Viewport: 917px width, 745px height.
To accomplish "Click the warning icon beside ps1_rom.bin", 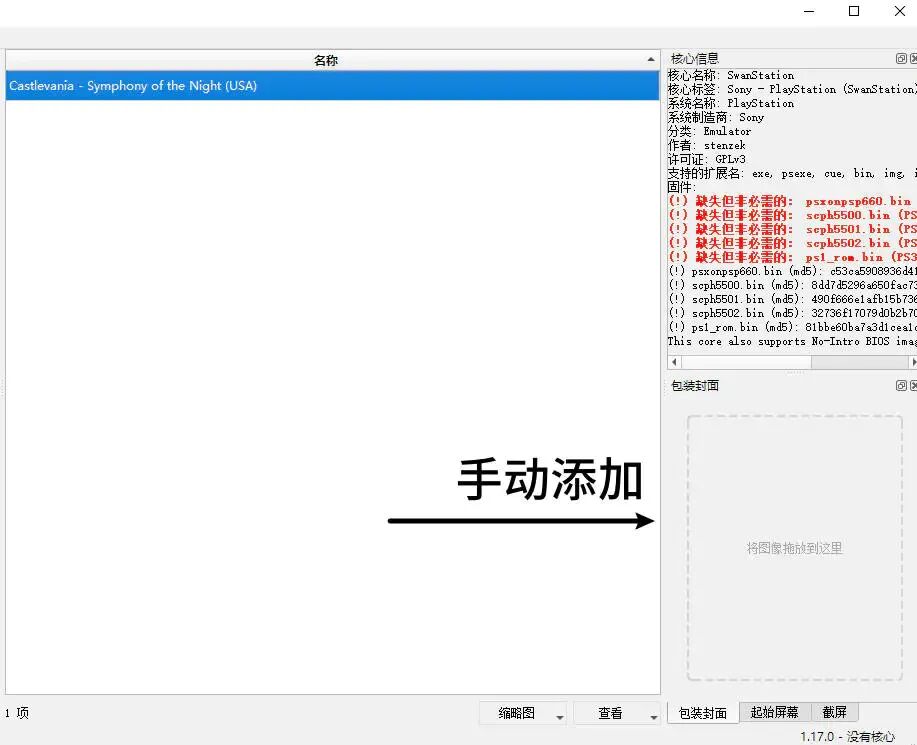I will (x=678, y=256).
